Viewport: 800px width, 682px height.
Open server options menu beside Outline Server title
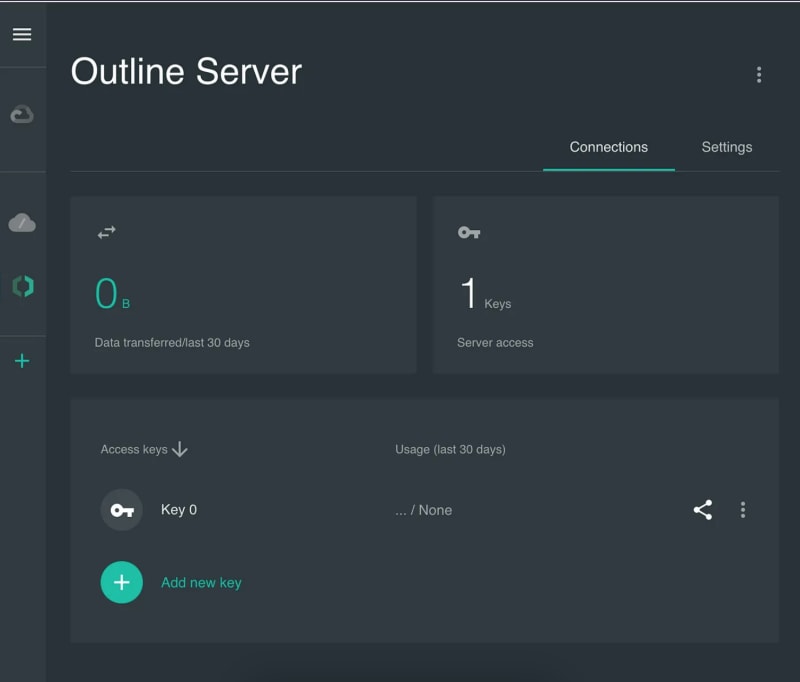coord(759,74)
